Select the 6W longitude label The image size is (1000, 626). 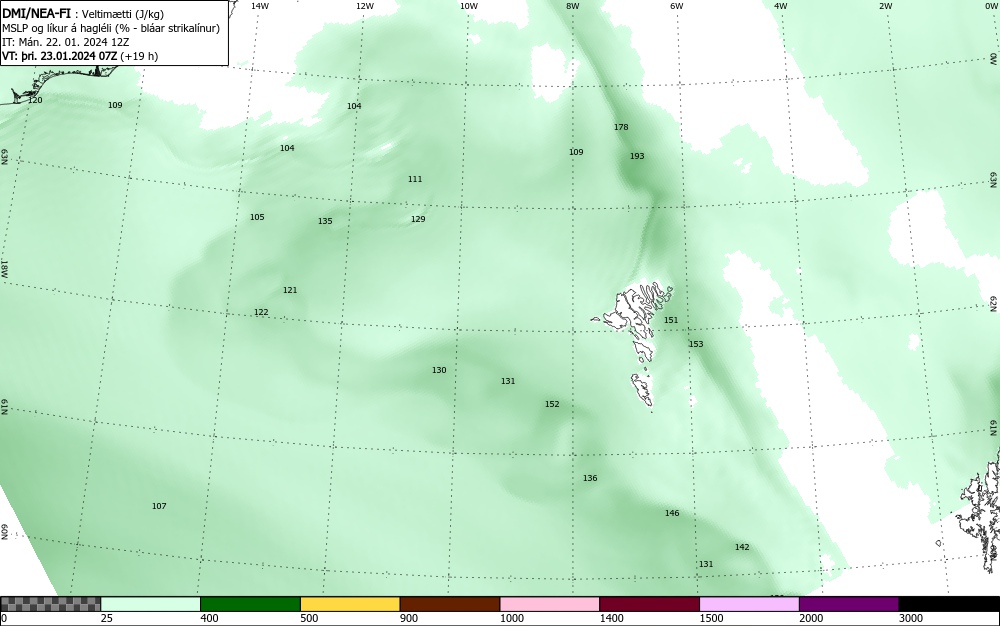coord(677,6)
